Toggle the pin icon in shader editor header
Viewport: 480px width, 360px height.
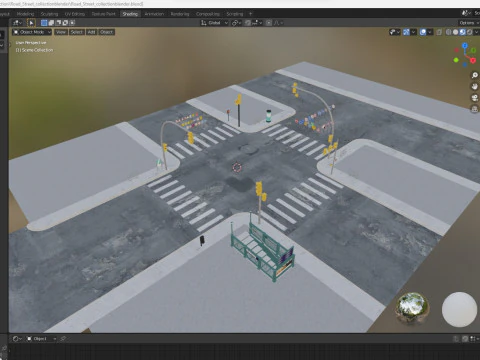coord(63,339)
